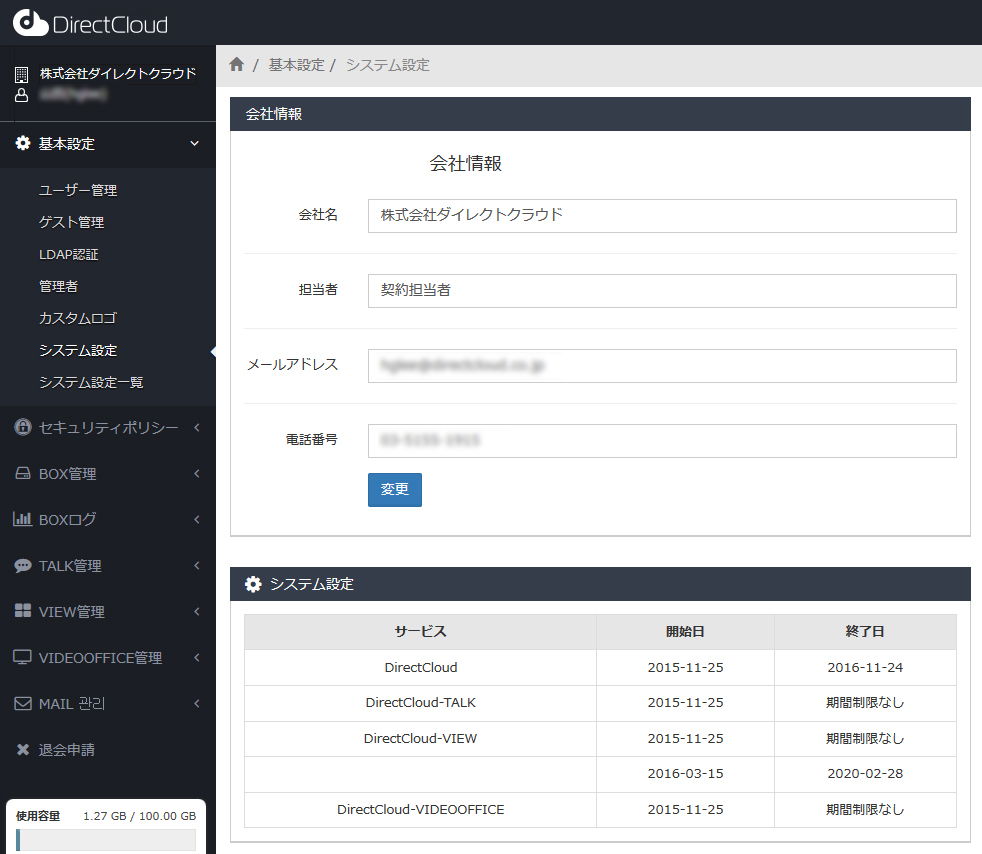Click the gear icon beside 基本設定
982x854 pixels.
click(x=23, y=143)
